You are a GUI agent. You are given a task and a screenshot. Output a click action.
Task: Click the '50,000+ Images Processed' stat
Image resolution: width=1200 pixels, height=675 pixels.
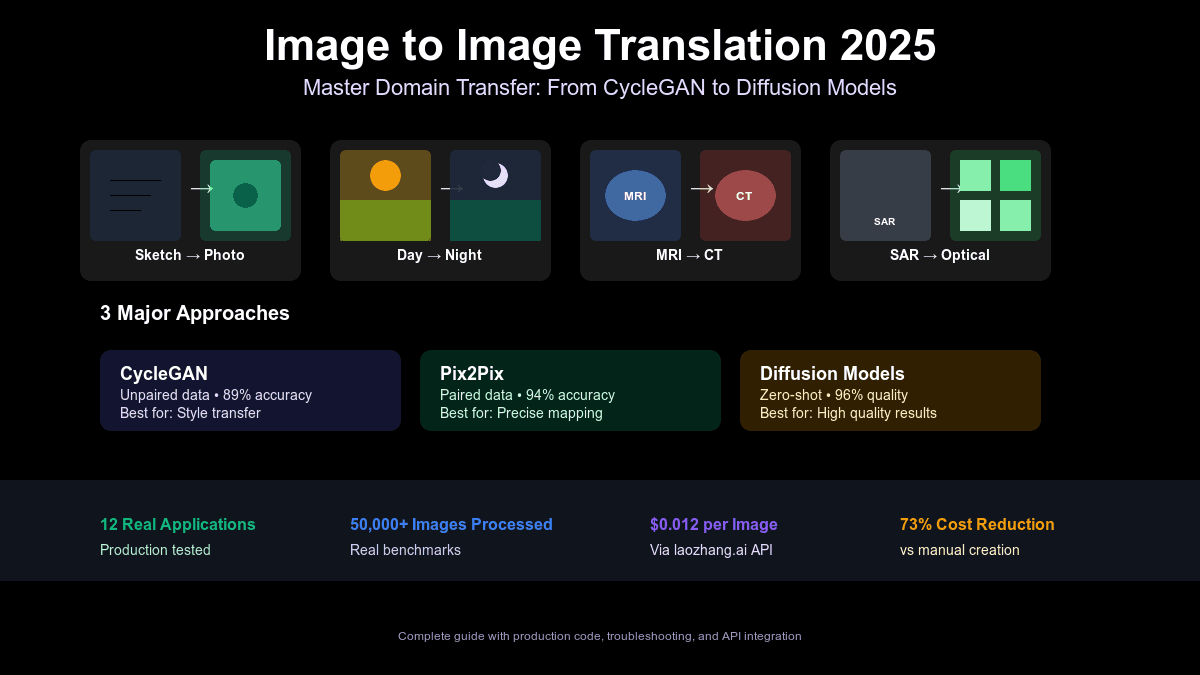[451, 524]
